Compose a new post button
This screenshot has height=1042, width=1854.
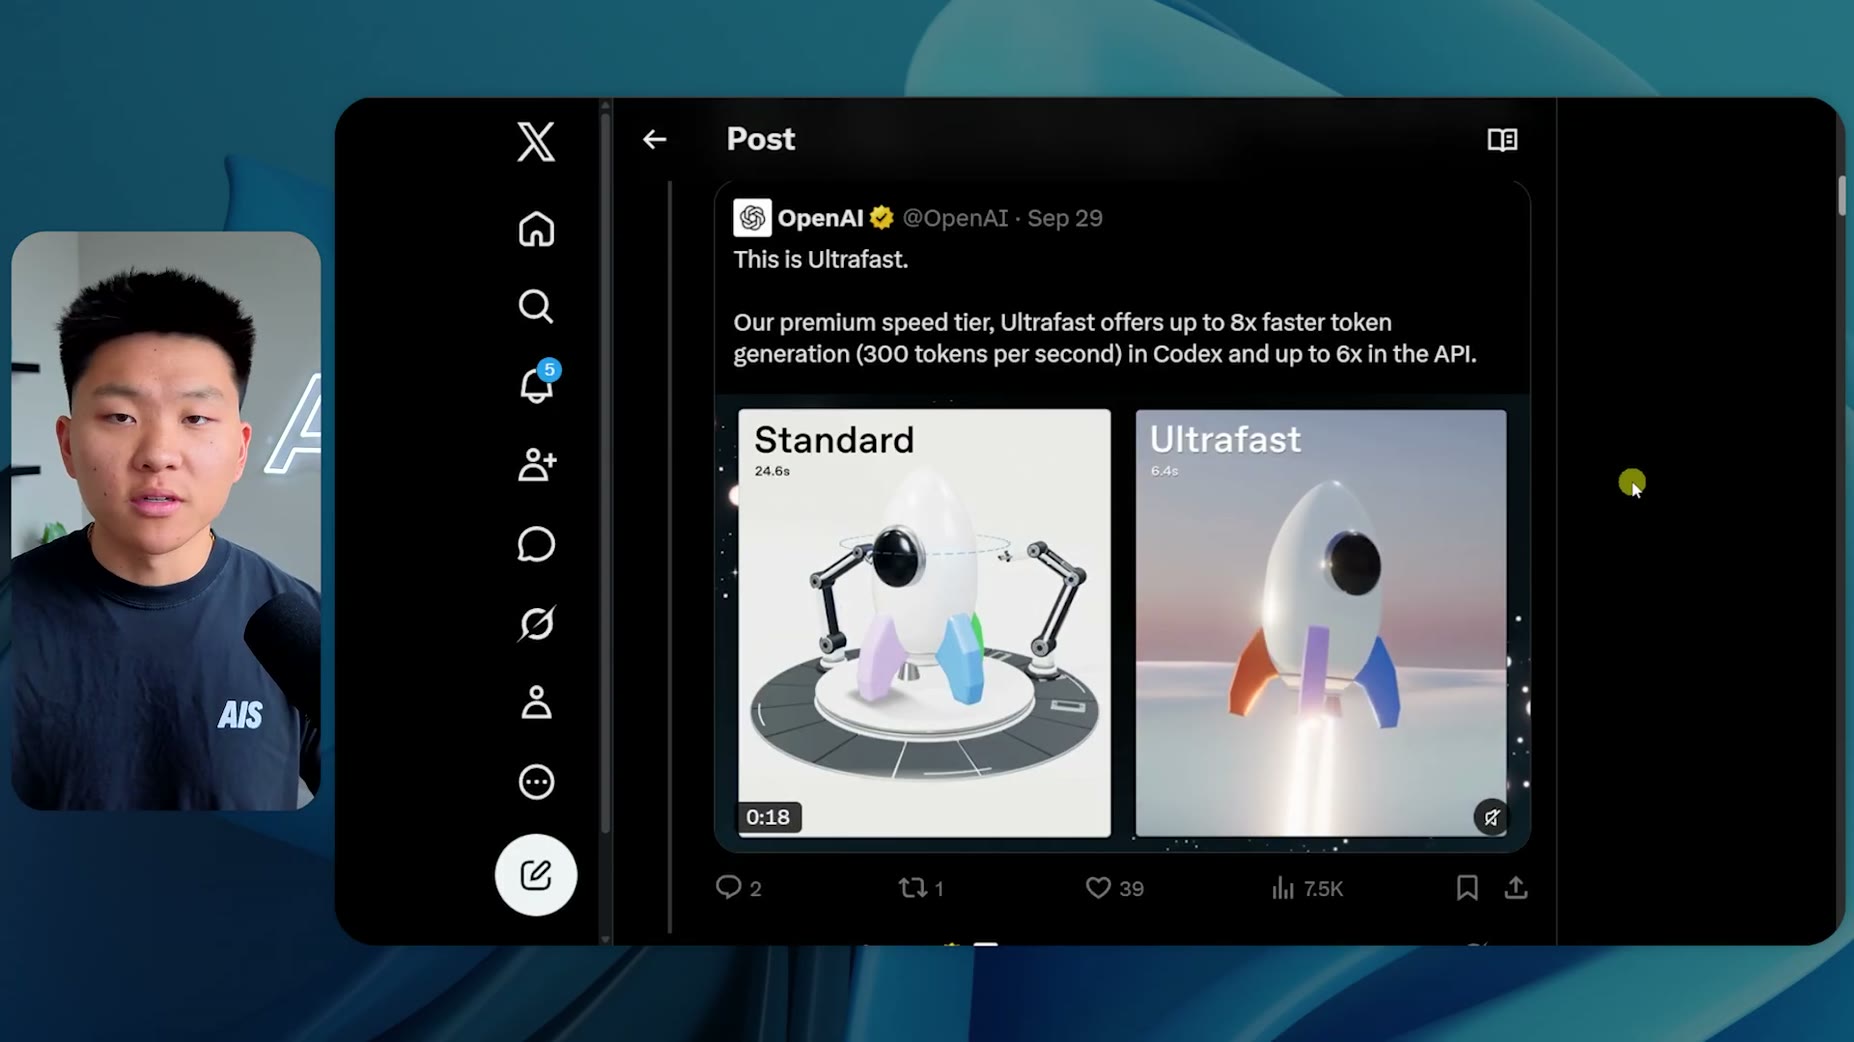[536, 875]
